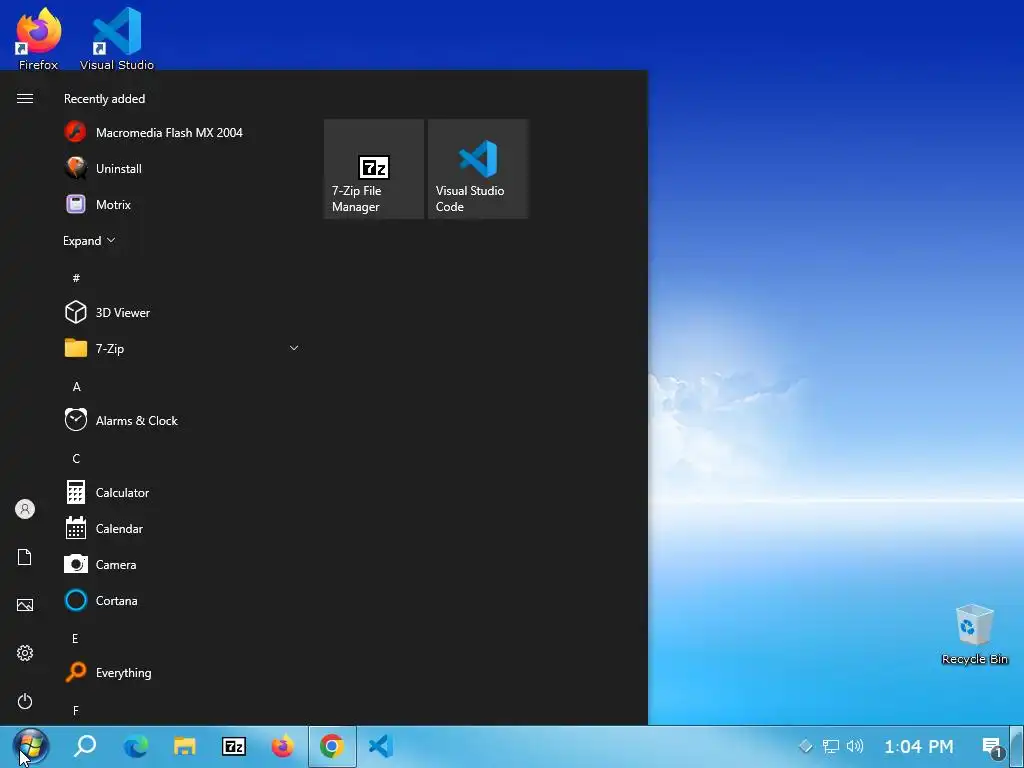Switch to Google Chrome on the taskbar
The width and height of the screenshot is (1024, 768).
coord(332,746)
